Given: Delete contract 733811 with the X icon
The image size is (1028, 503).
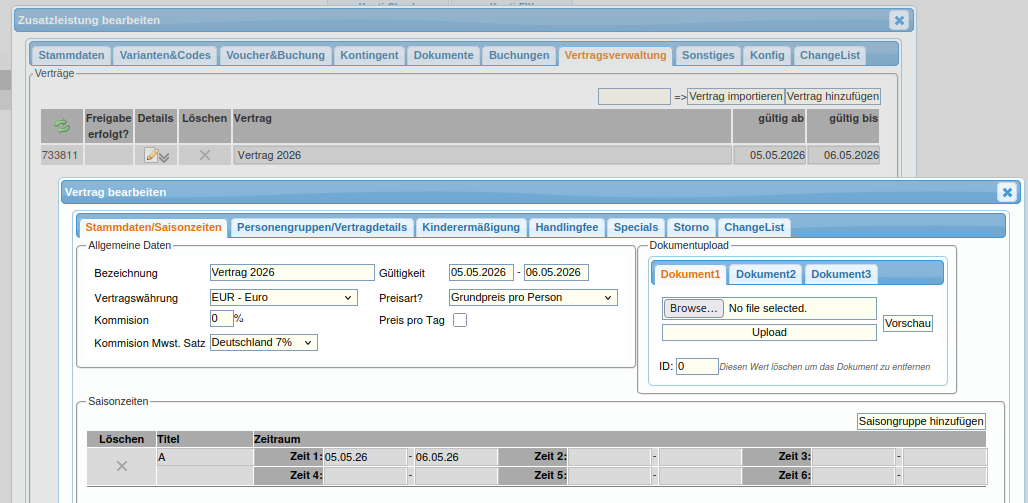Looking at the screenshot, I should coord(205,155).
